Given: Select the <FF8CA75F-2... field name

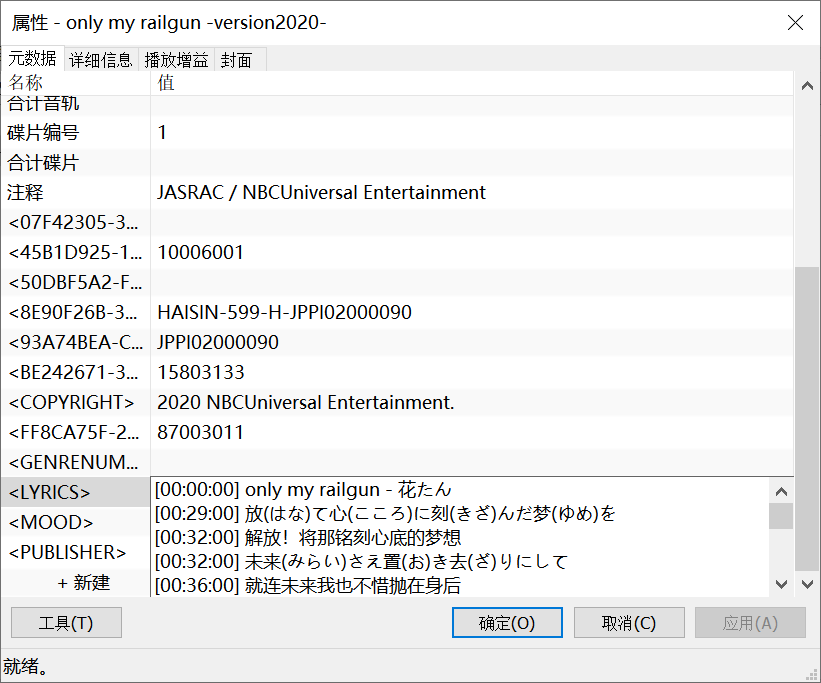Looking at the screenshot, I should pos(74,432).
